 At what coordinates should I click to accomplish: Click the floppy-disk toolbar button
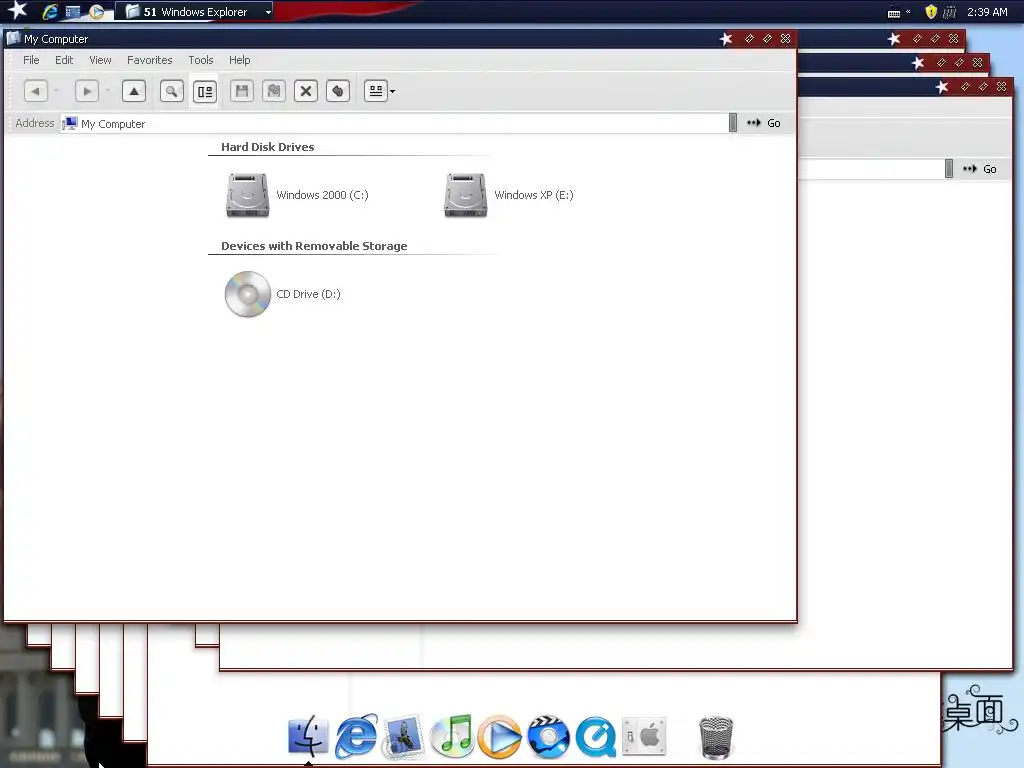tap(242, 91)
